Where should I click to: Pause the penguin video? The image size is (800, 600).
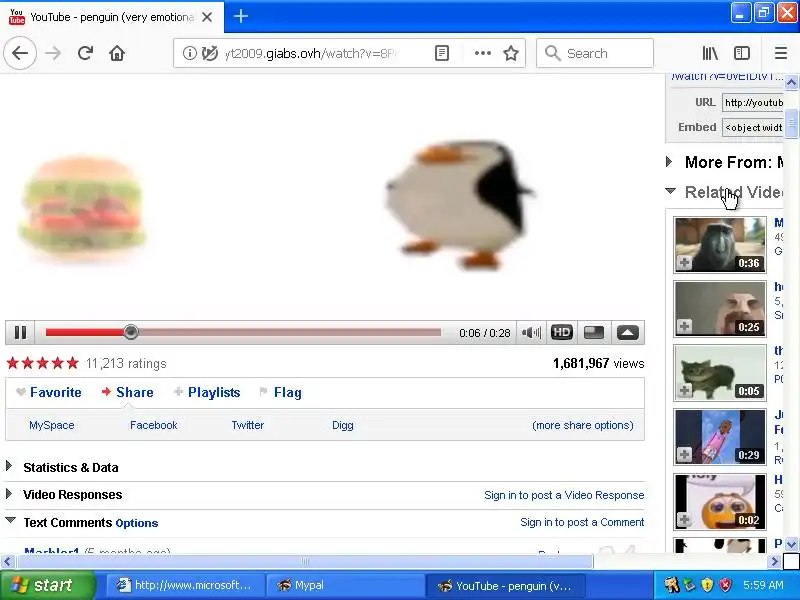(20, 333)
